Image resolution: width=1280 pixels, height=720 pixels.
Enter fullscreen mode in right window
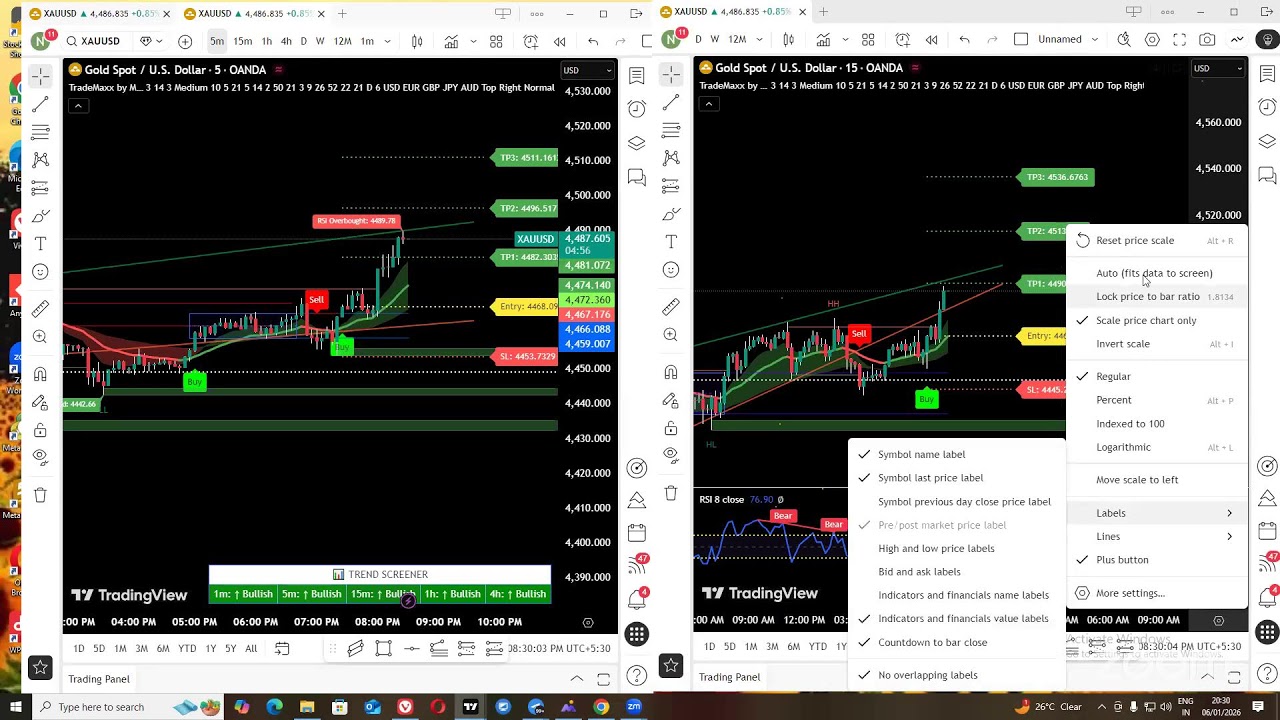click(1180, 39)
